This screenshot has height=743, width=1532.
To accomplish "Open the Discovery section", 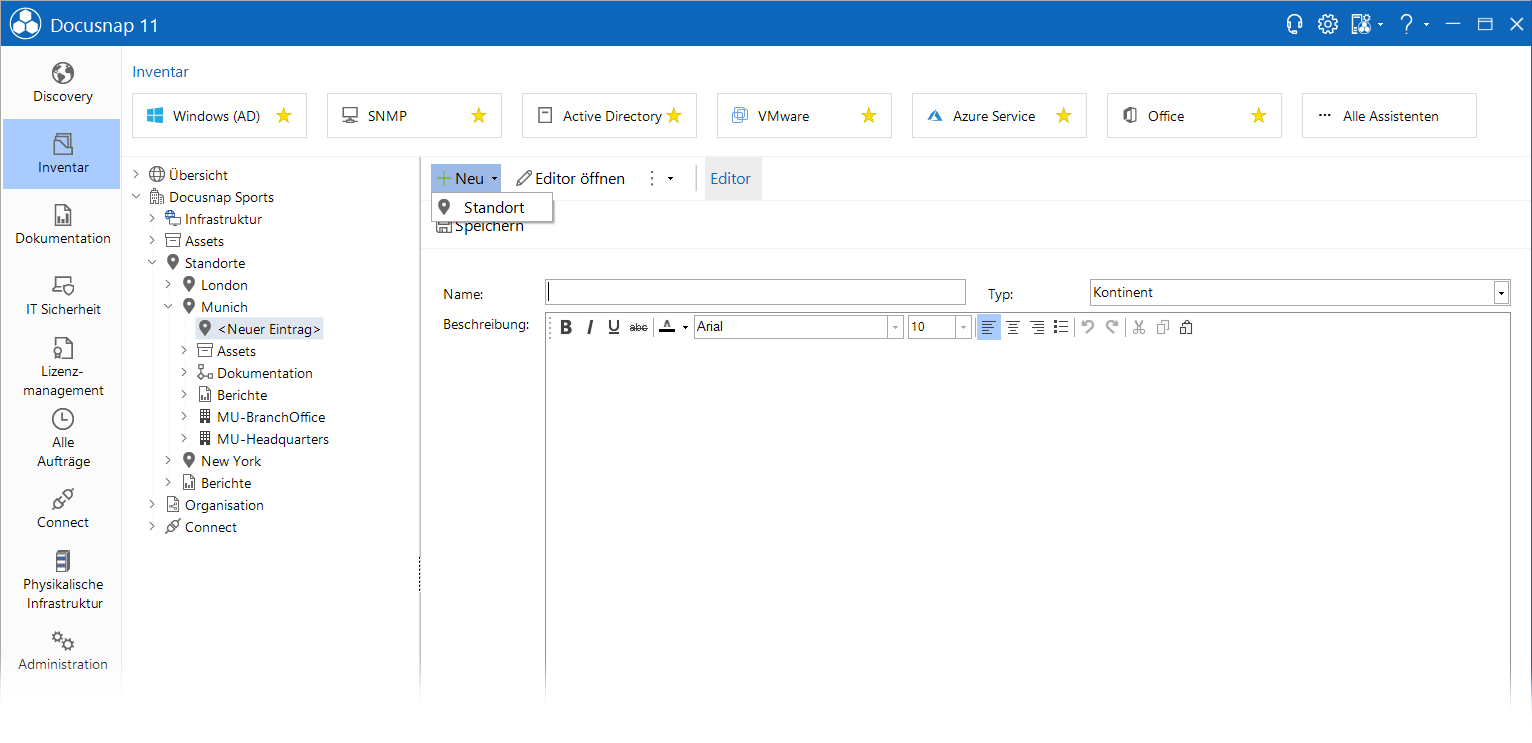I will pyautogui.click(x=62, y=84).
